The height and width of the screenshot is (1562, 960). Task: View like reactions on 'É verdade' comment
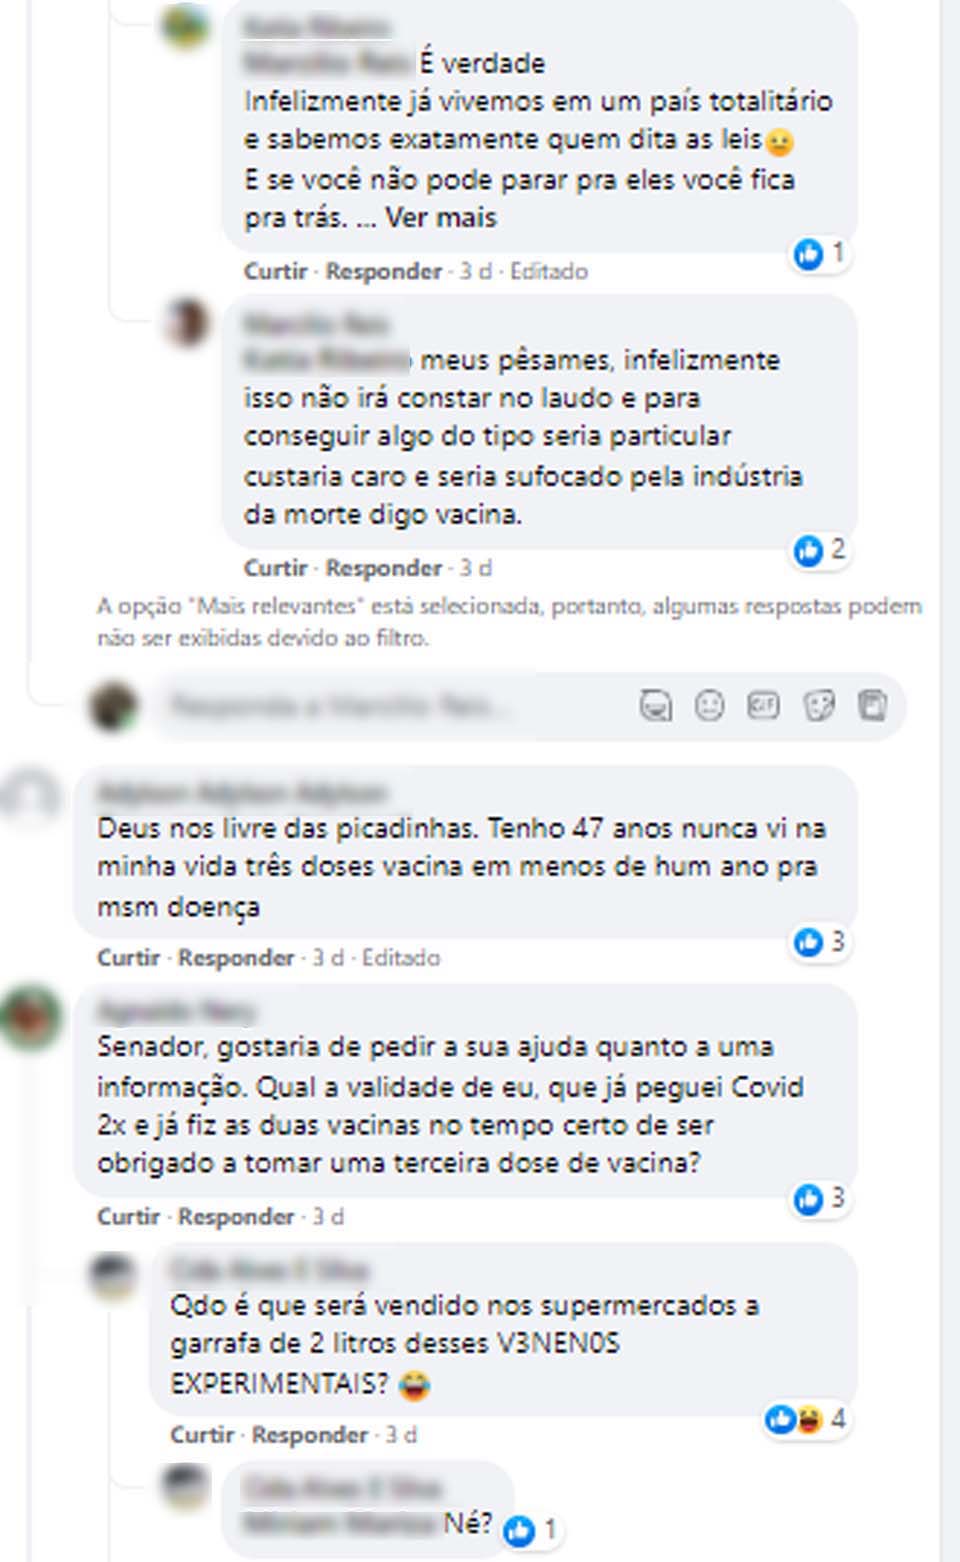[x=820, y=254]
